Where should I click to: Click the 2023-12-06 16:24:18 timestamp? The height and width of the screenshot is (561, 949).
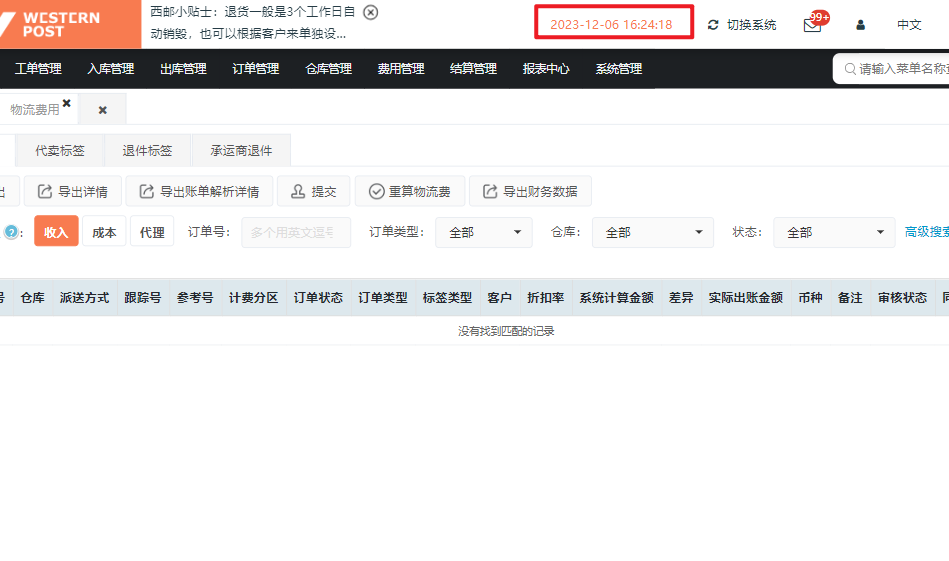point(611,25)
